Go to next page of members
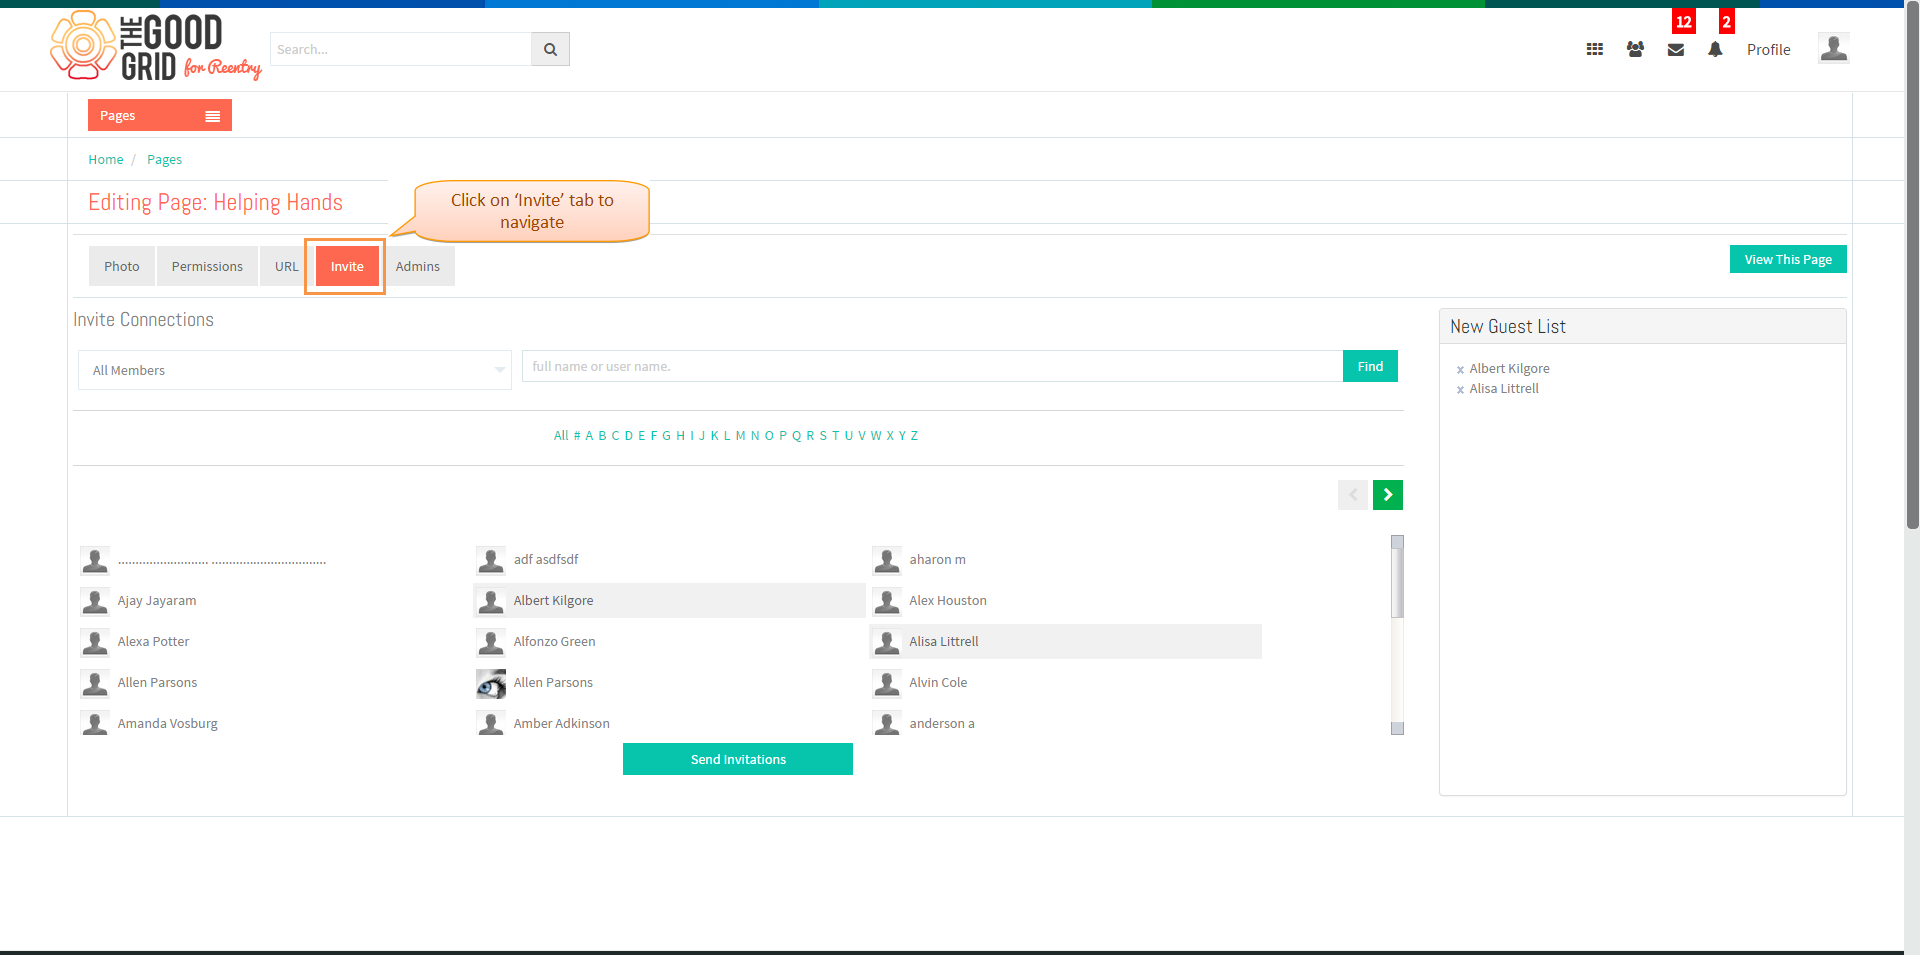This screenshot has width=1920, height=955. [1388, 495]
